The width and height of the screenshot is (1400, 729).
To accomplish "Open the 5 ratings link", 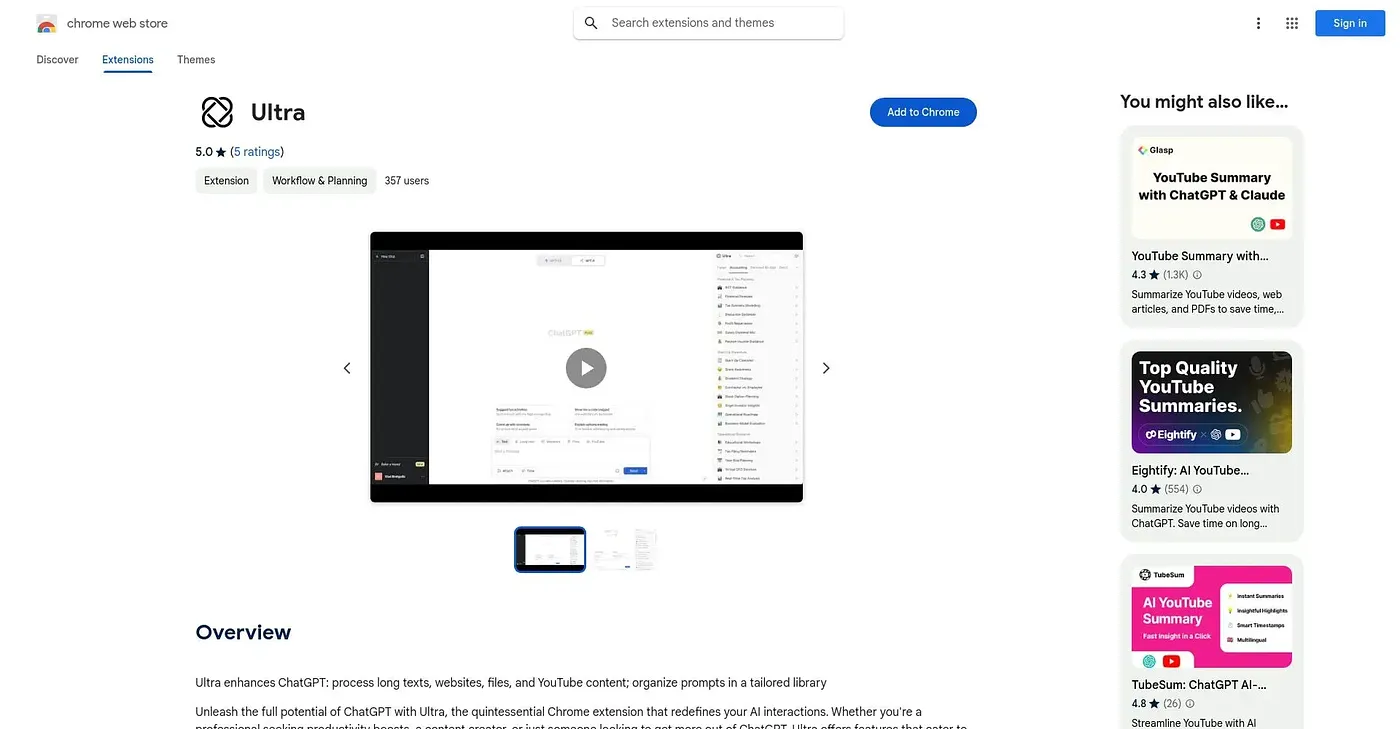I will pyautogui.click(x=257, y=152).
